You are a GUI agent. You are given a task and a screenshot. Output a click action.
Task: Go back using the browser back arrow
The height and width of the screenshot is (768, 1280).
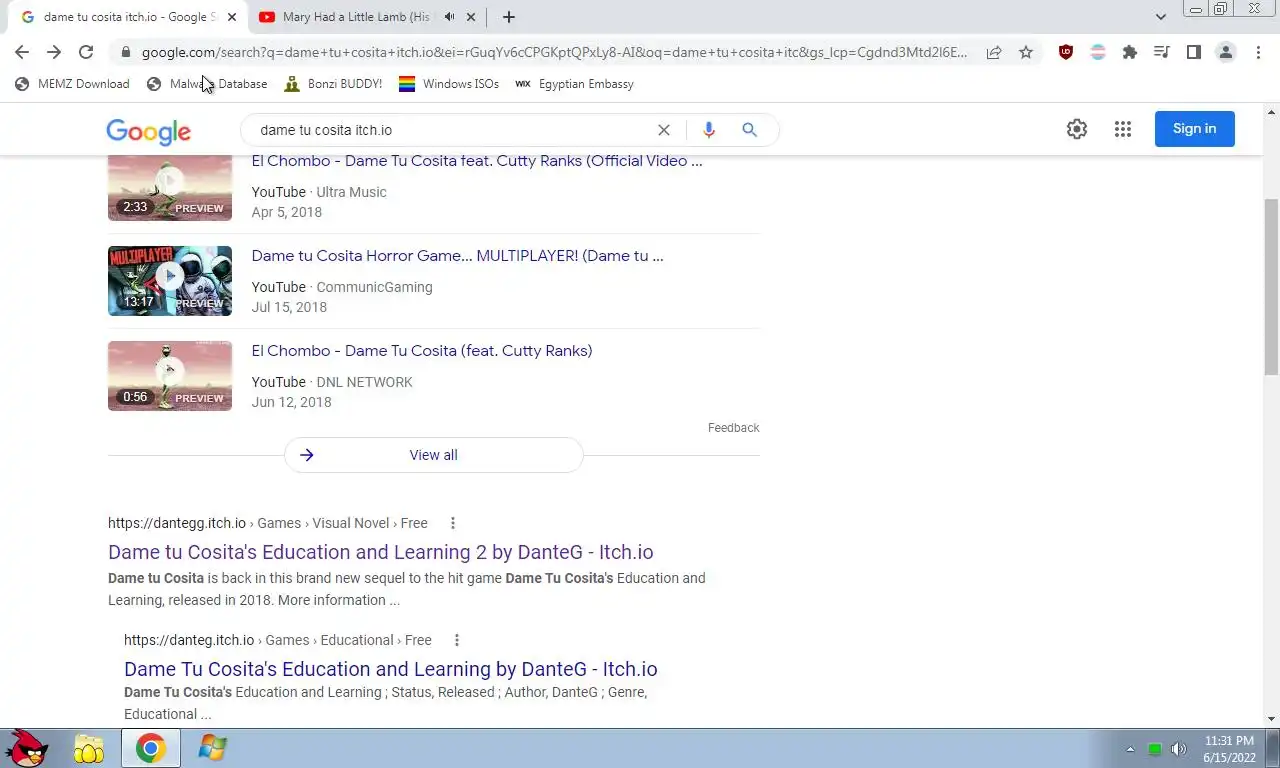[x=22, y=52]
